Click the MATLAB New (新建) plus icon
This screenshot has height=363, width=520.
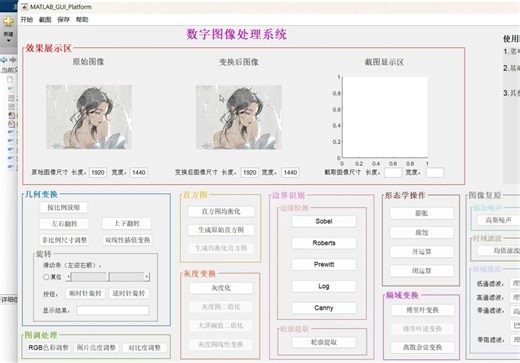tap(8, 22)
